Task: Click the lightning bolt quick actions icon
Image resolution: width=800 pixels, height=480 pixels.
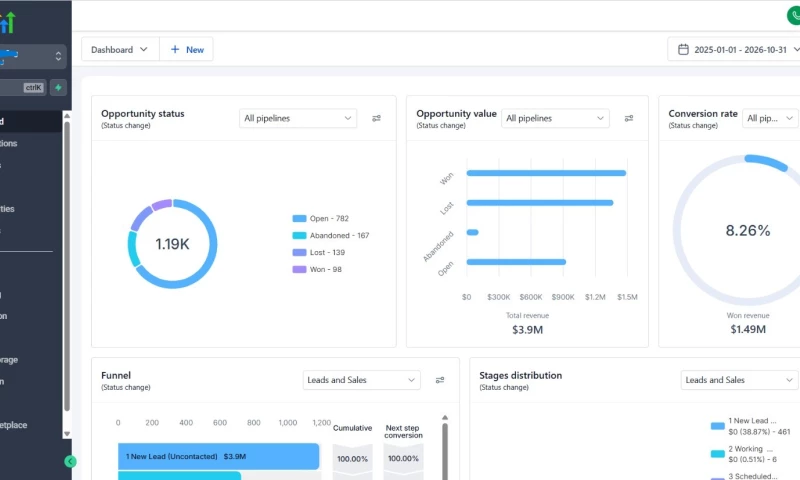Action: pyautogui.click(x=58, y=88)
